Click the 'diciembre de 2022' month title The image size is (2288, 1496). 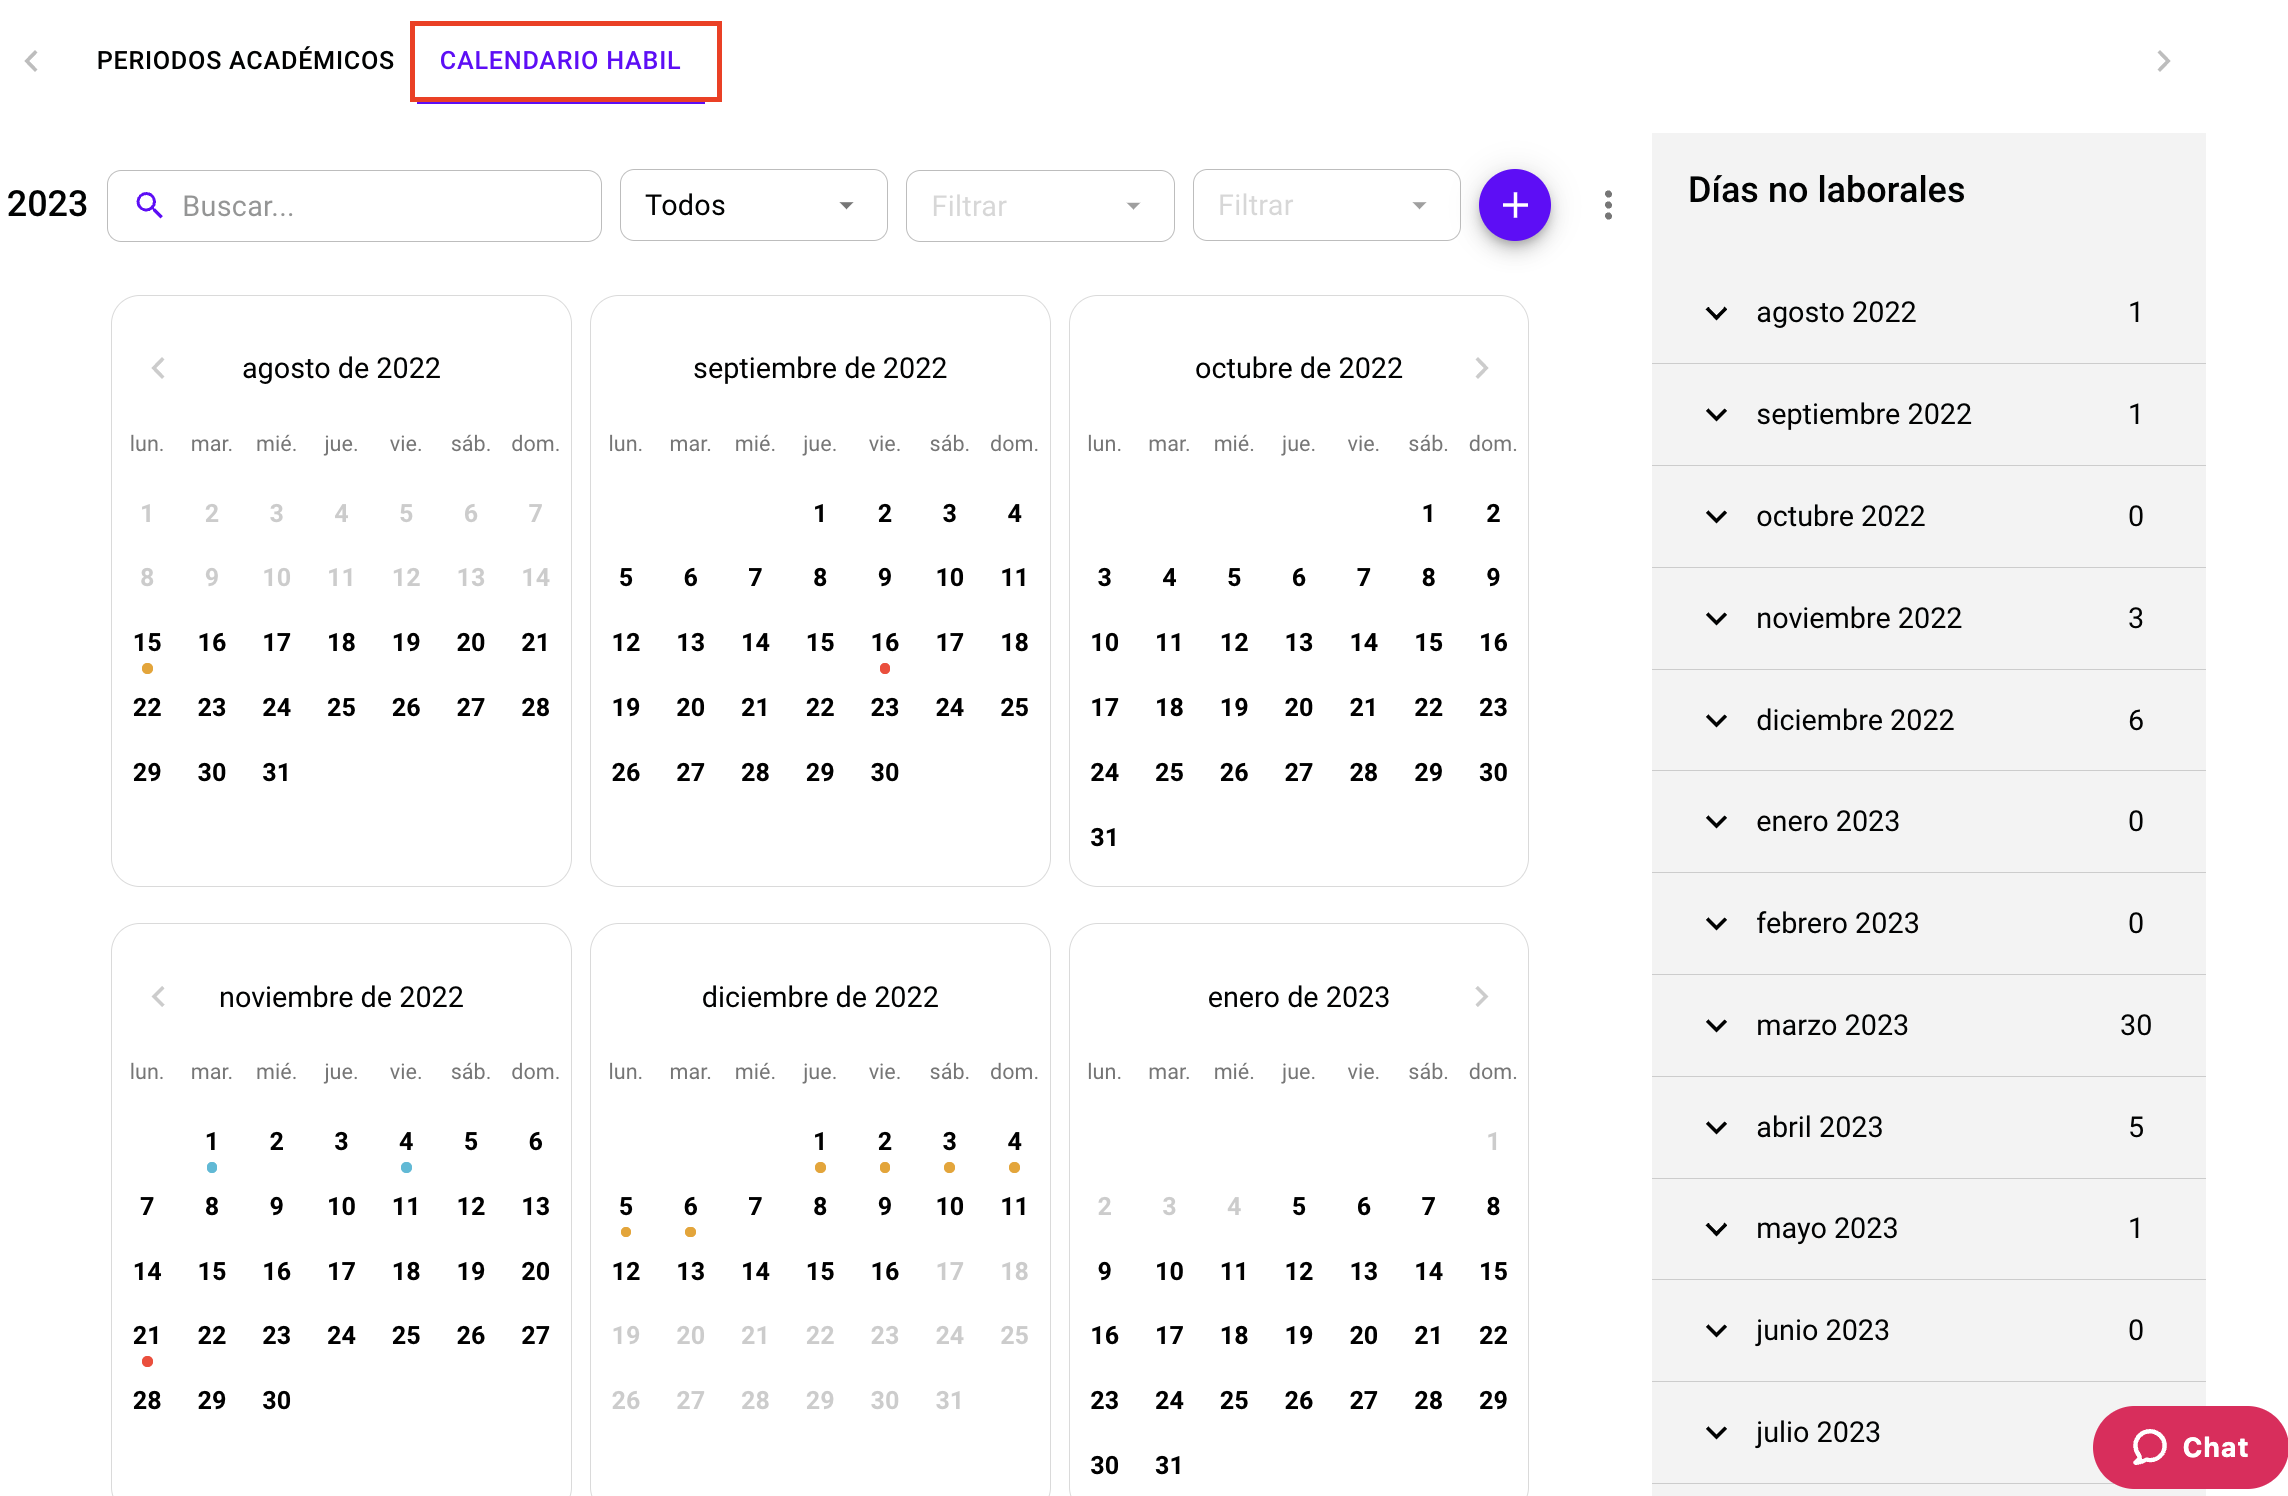click(820, 997)
